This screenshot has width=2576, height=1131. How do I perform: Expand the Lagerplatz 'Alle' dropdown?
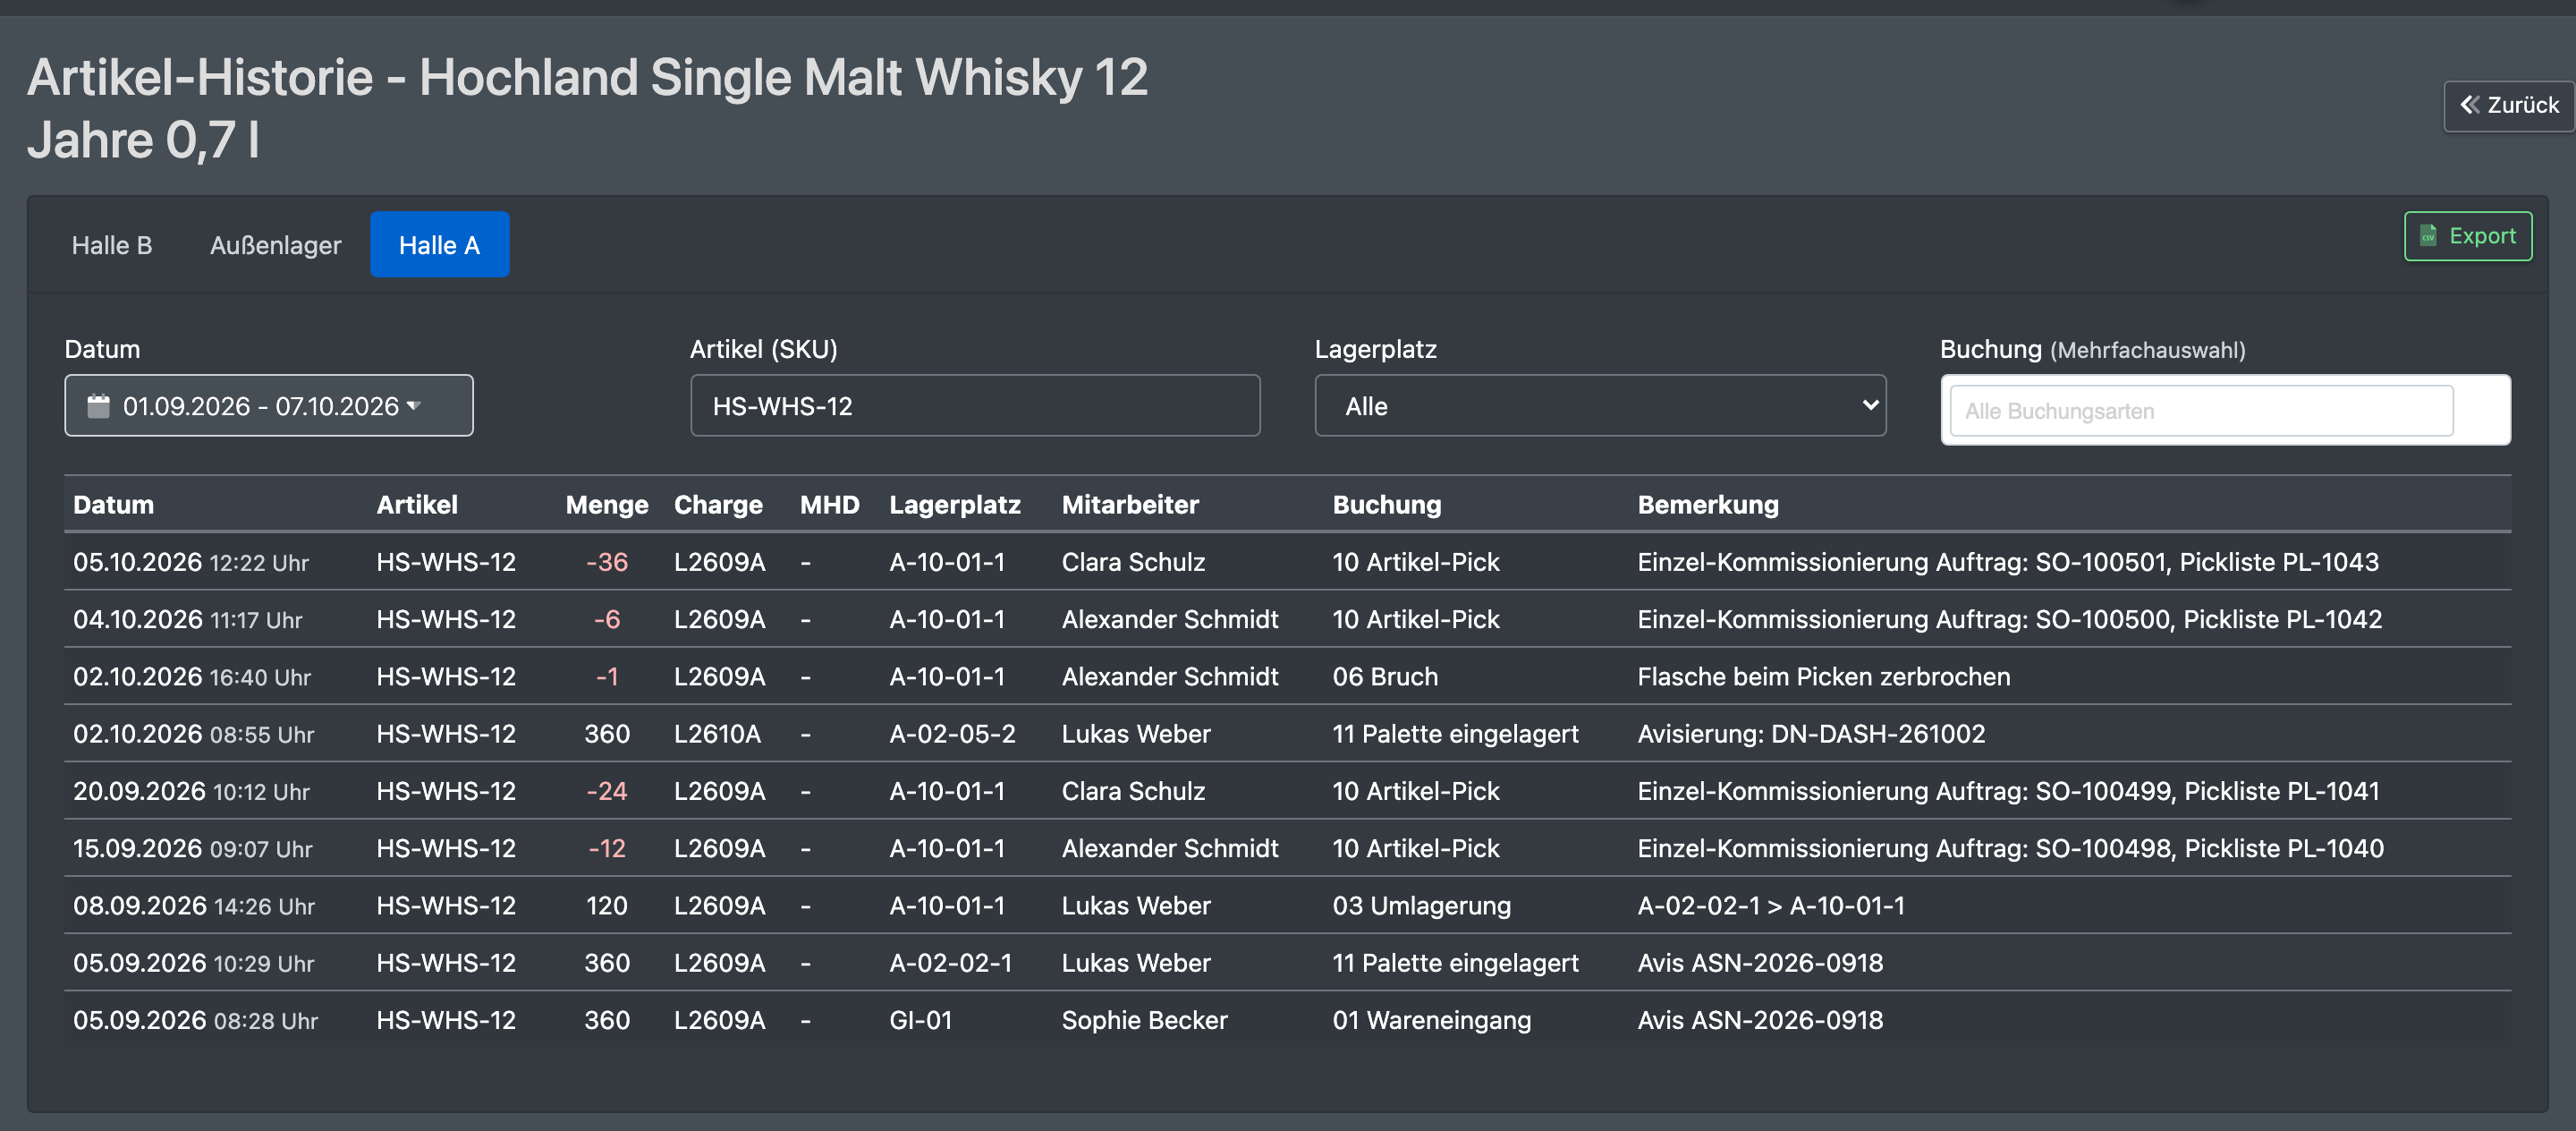[x=1600, y=406]
